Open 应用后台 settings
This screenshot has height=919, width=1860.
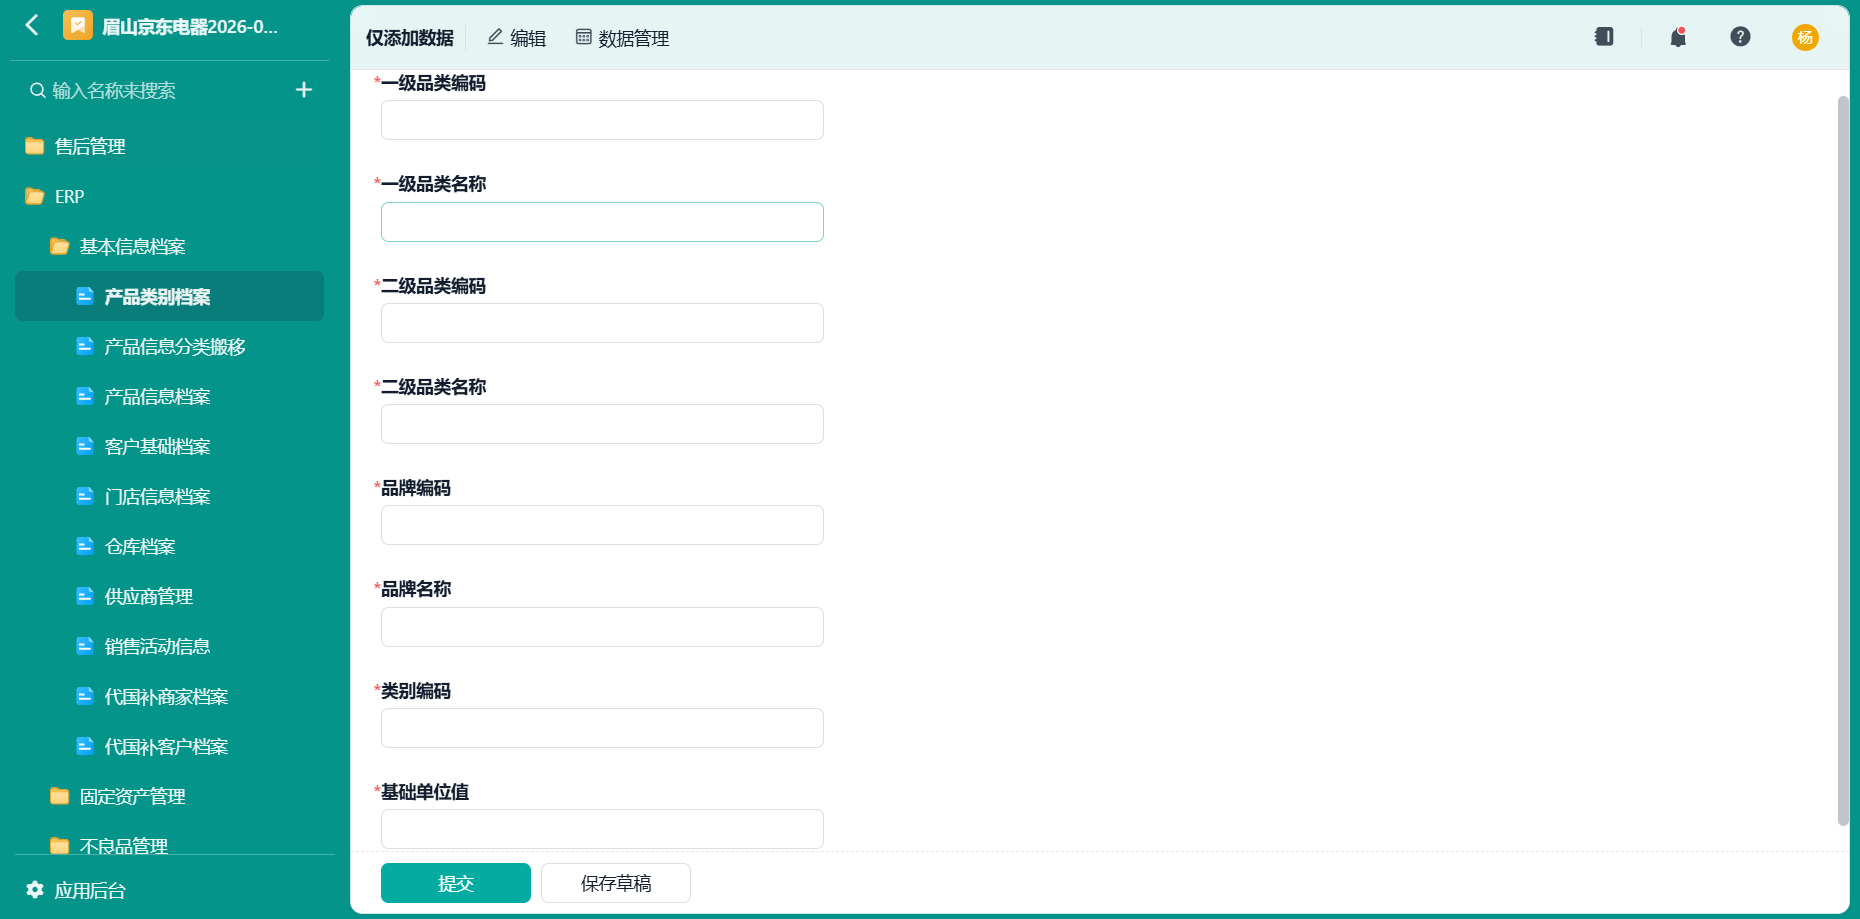click(x=90, y=891)
